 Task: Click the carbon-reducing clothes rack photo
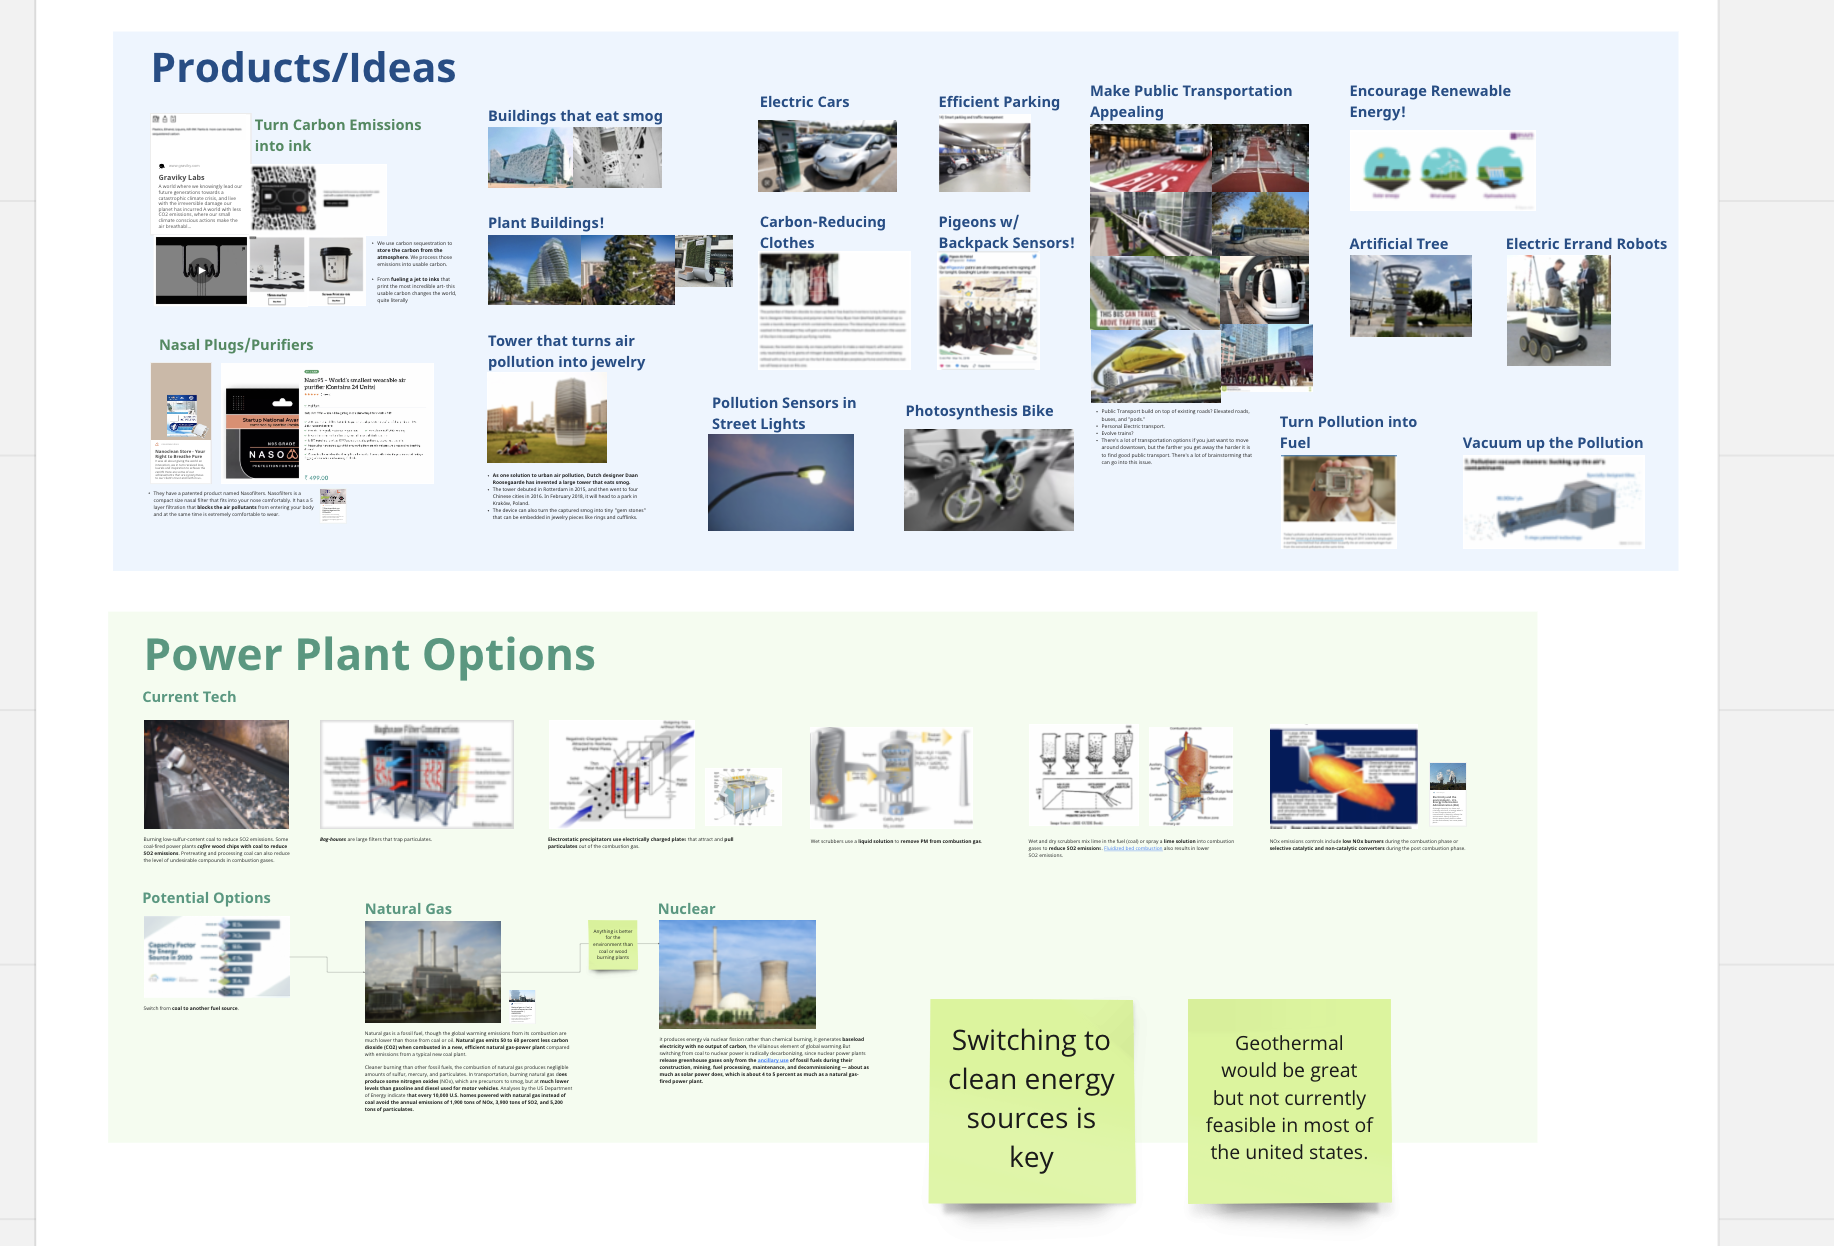tap(798, 280)
